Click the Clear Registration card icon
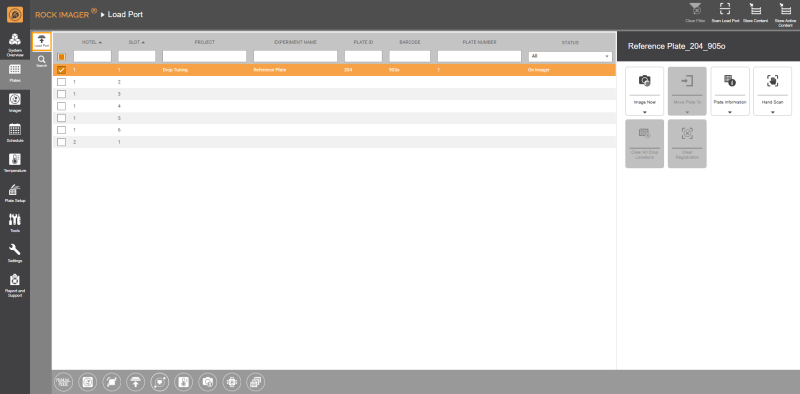This screenshot has width=800, height=394. 687,143
